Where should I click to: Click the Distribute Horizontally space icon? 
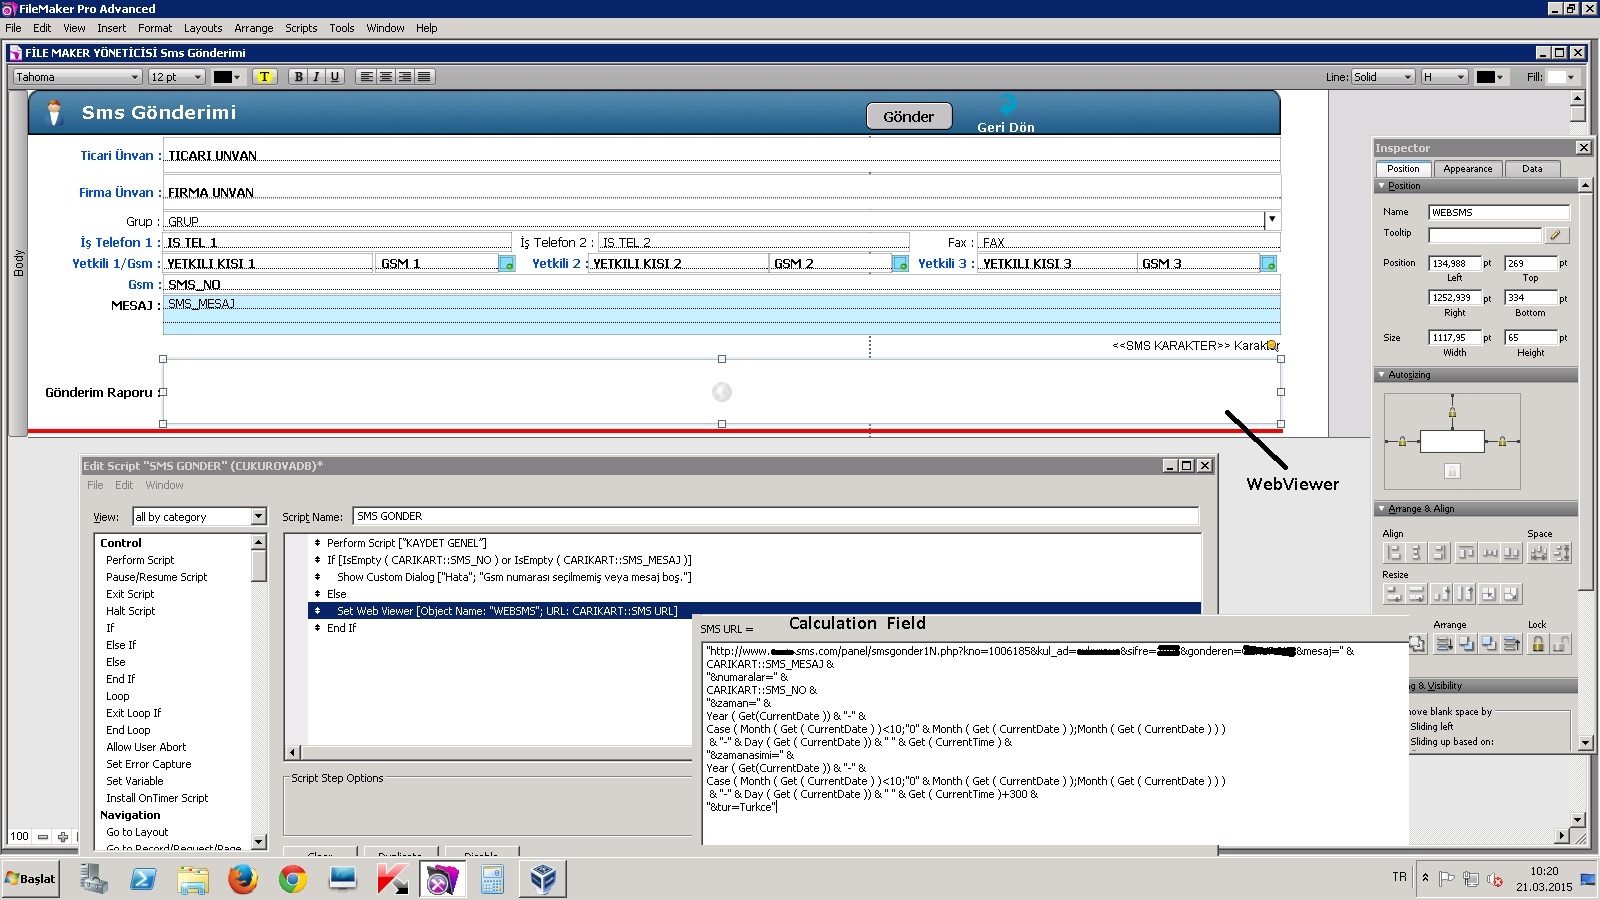1539,553
